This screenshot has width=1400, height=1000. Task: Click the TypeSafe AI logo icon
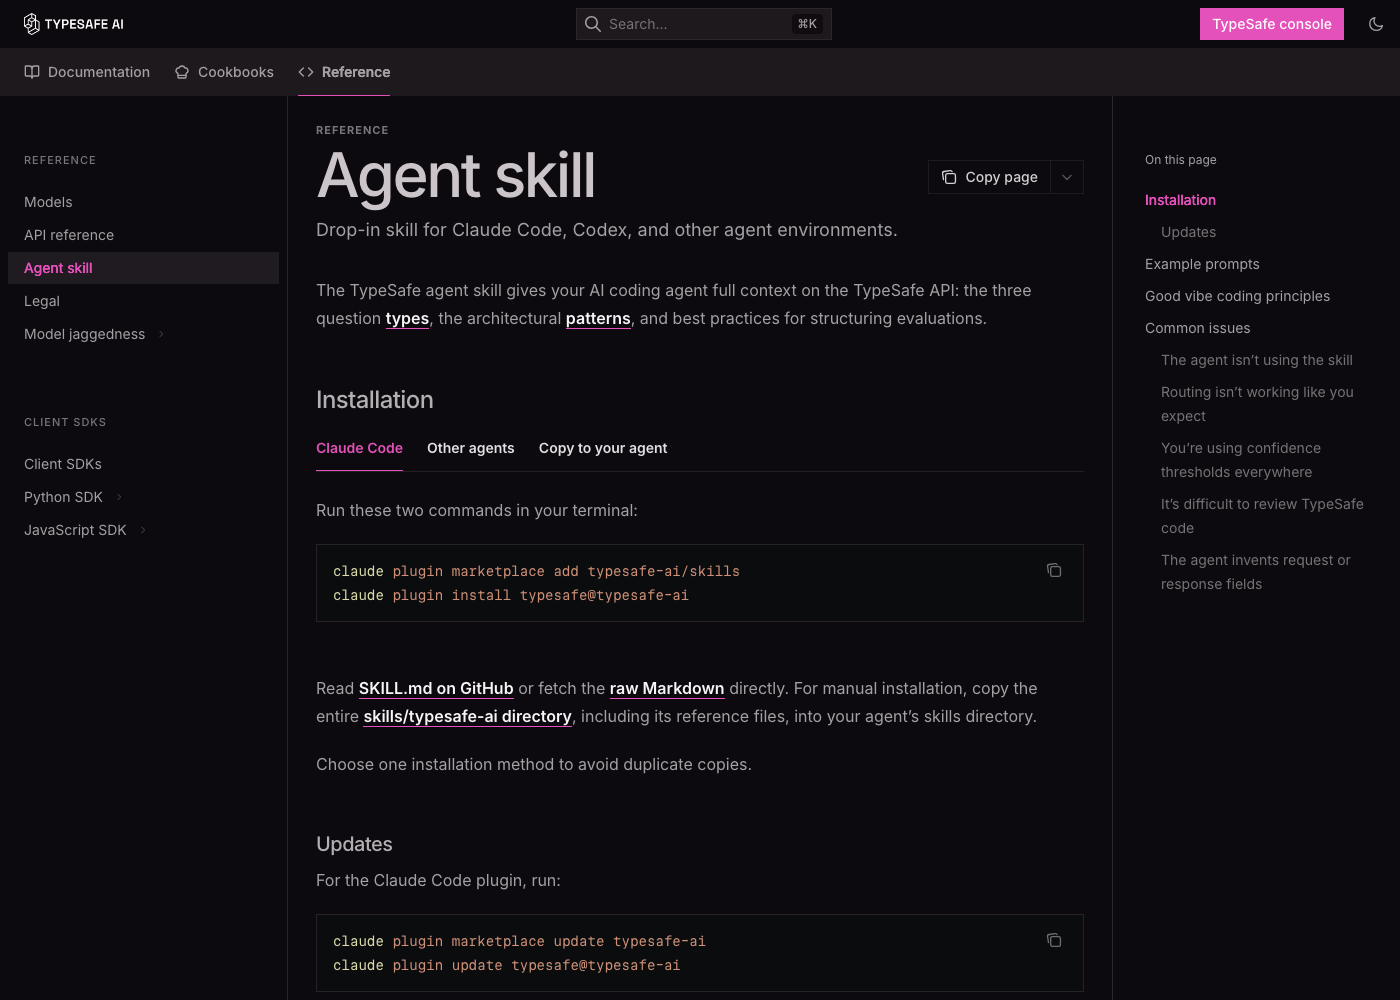coord(32,24)
